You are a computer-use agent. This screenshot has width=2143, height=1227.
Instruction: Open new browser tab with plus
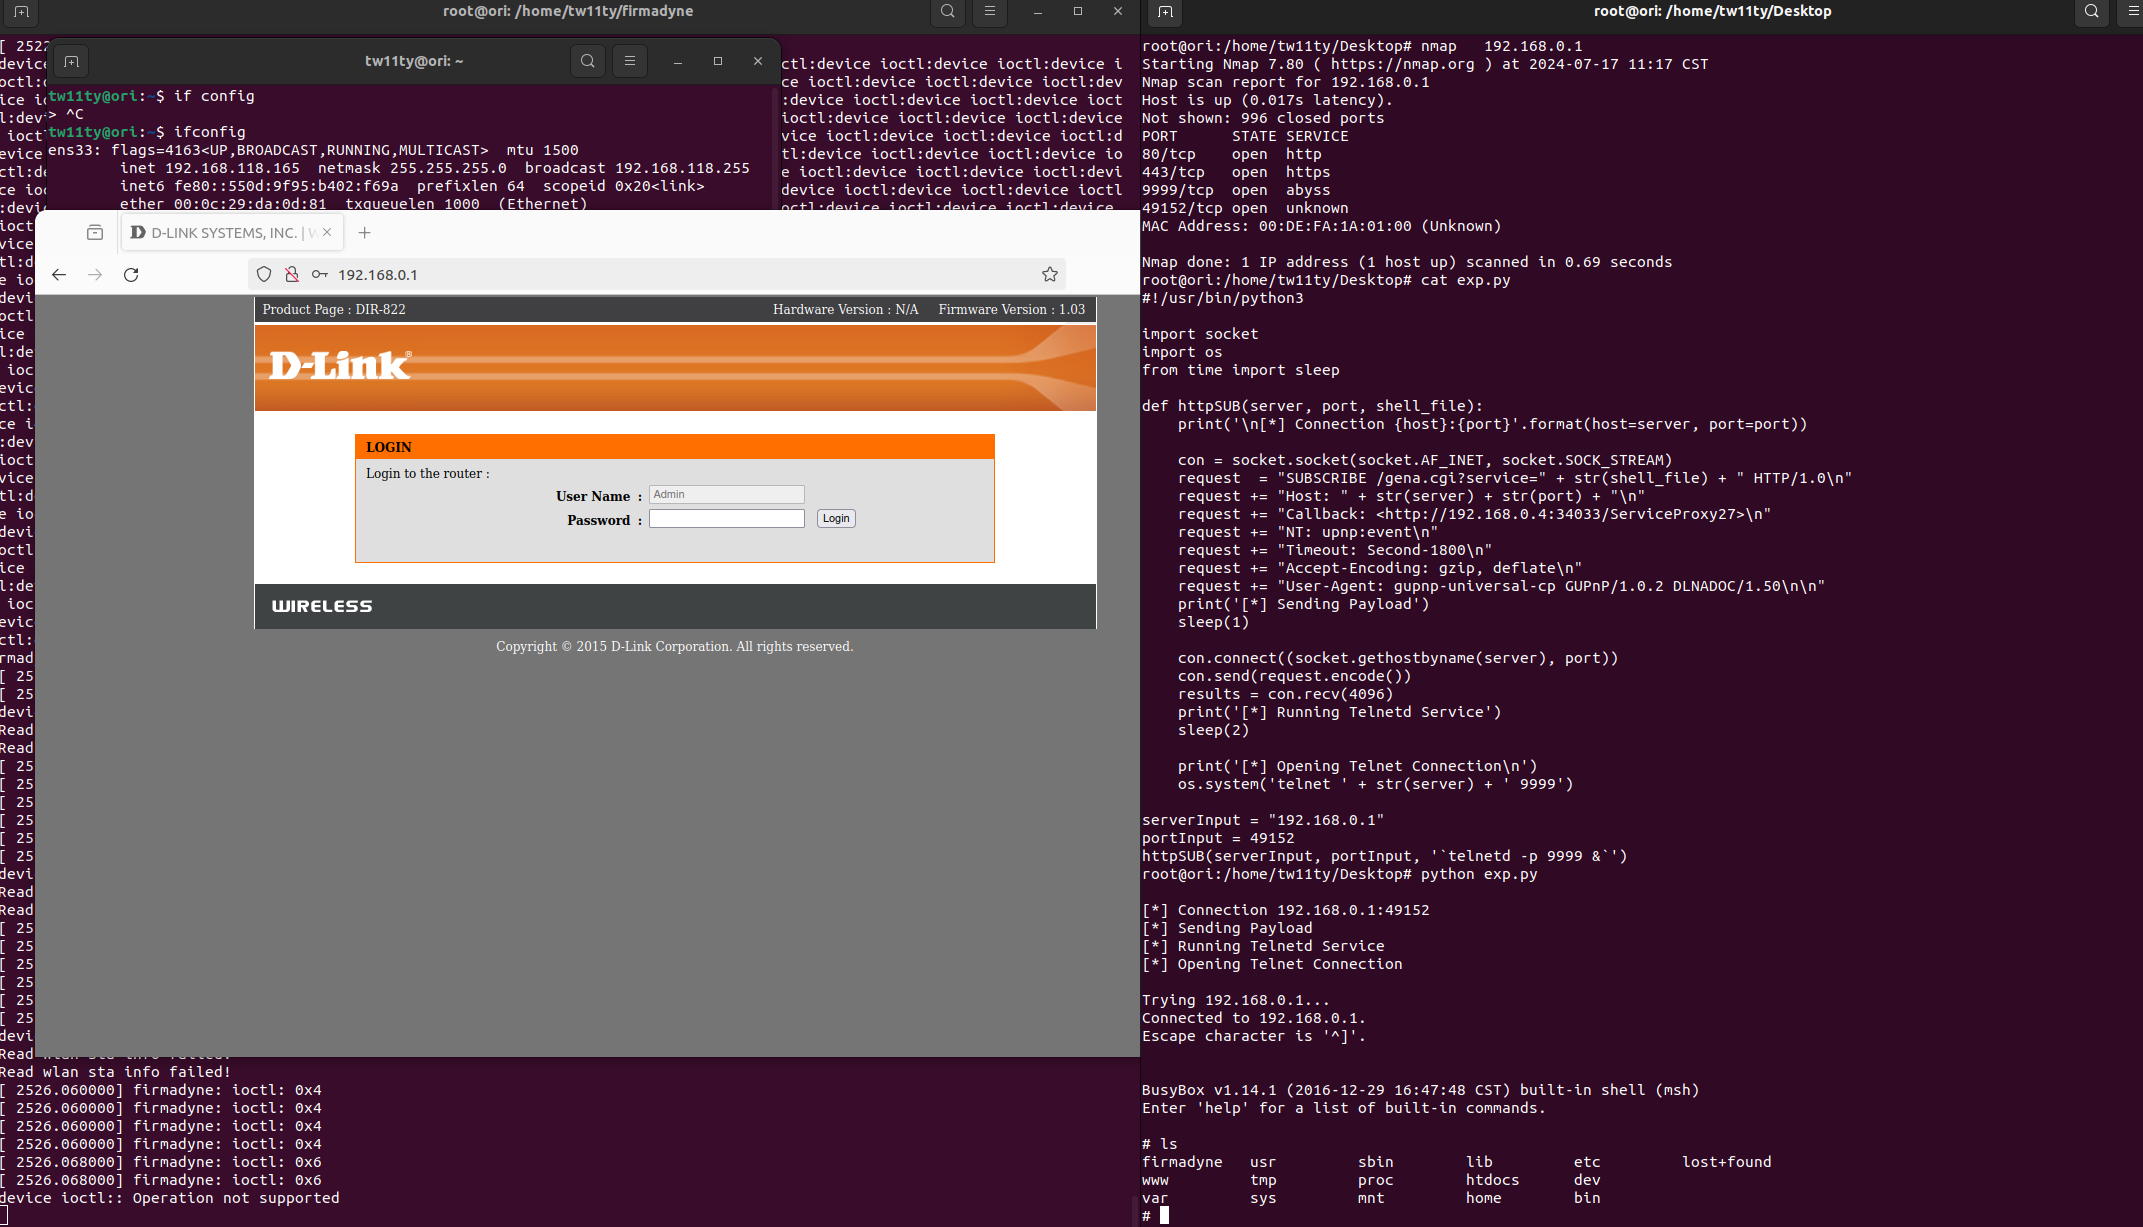pyautogui.click(x=365, y=233)
